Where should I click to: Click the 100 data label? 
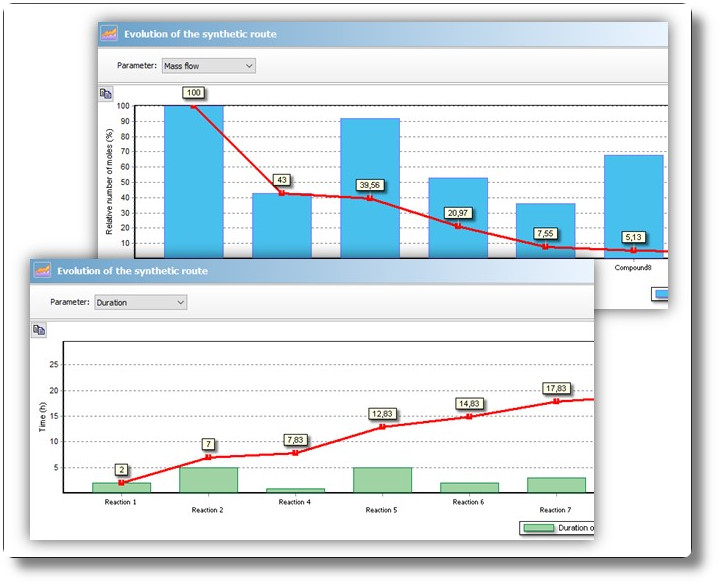pos(194,93)
